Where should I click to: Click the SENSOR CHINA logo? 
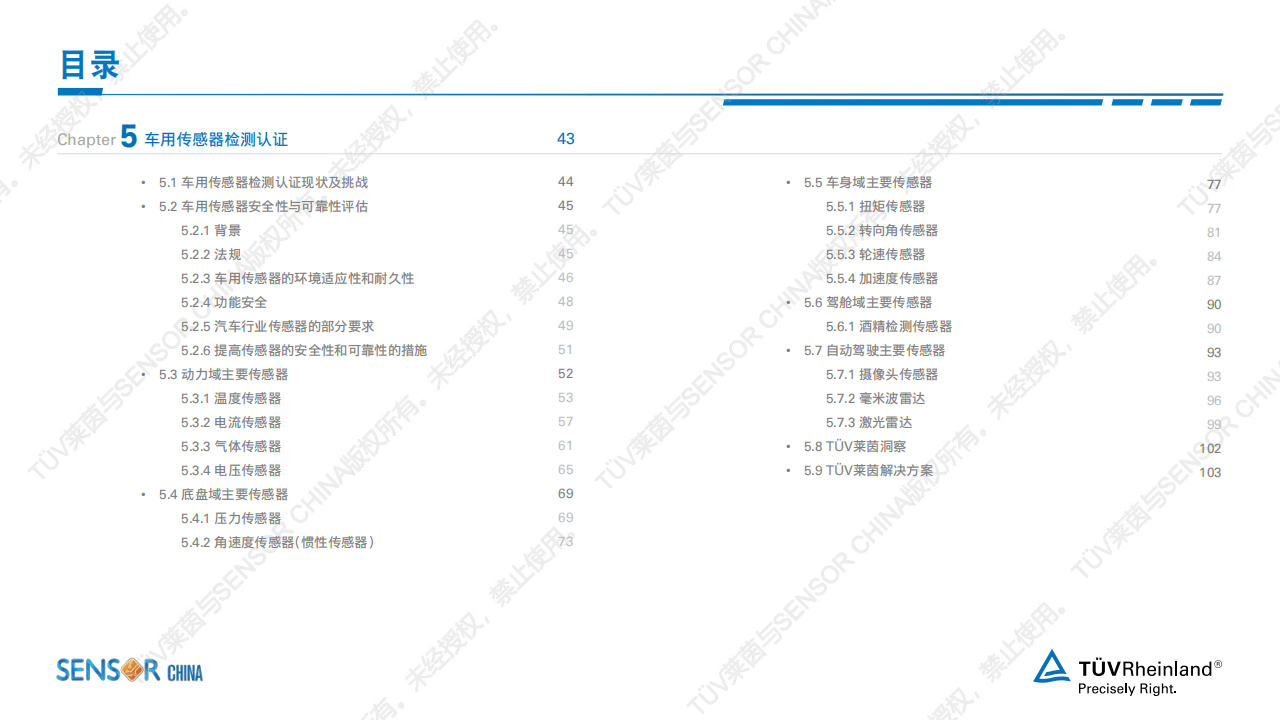tap(129, 670)
